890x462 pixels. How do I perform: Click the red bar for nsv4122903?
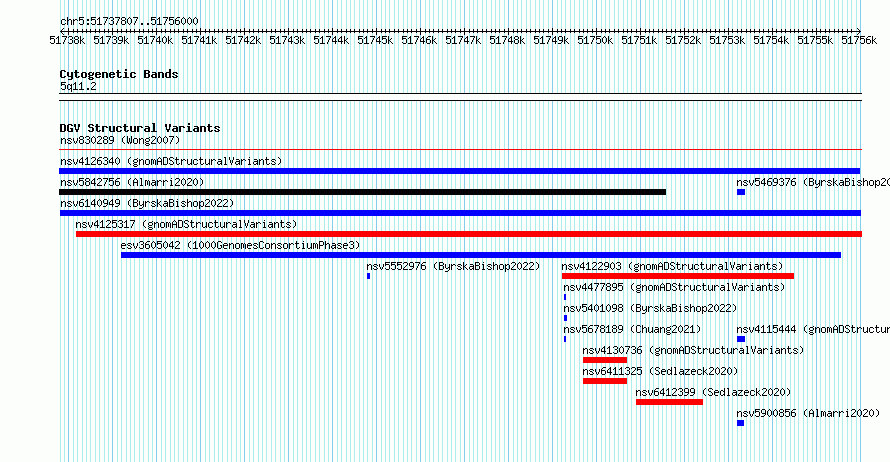[x=678, y=276]
